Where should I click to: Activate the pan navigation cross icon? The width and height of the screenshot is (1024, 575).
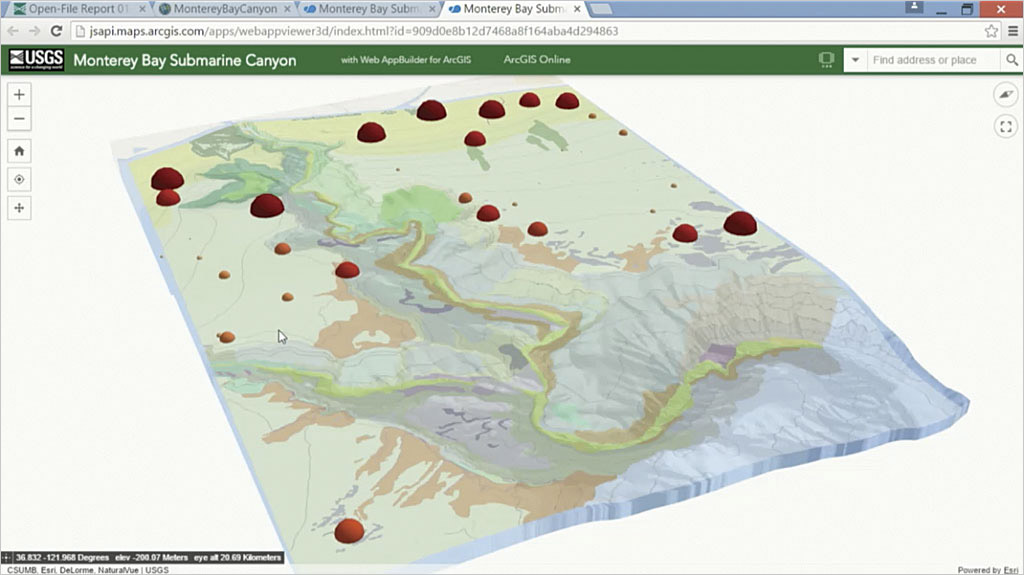pyautogui.click(x=19, y=208)
